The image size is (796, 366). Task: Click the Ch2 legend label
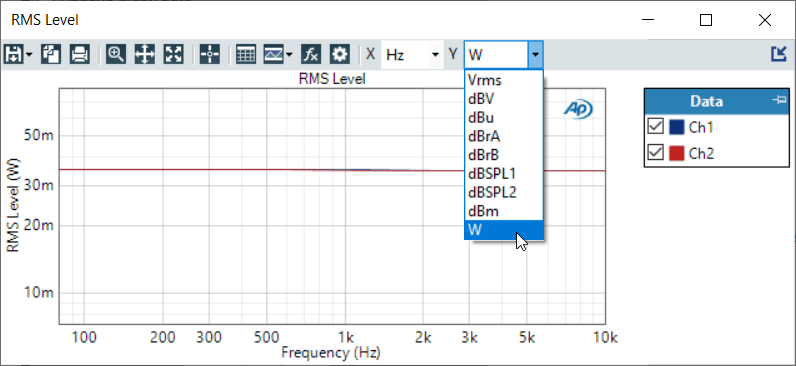pos(701,153)
